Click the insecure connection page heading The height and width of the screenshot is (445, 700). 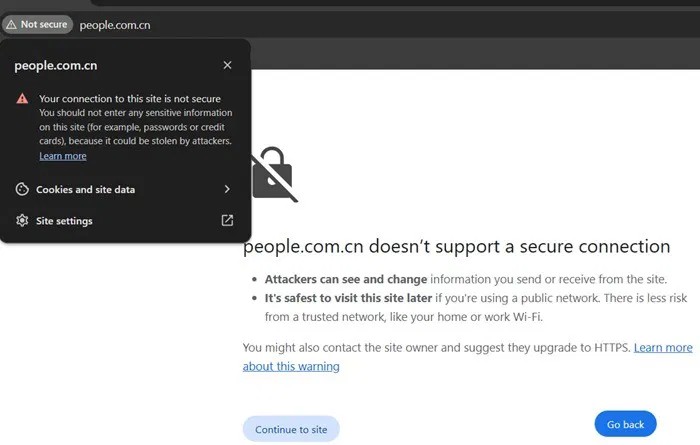coord(456,246)
